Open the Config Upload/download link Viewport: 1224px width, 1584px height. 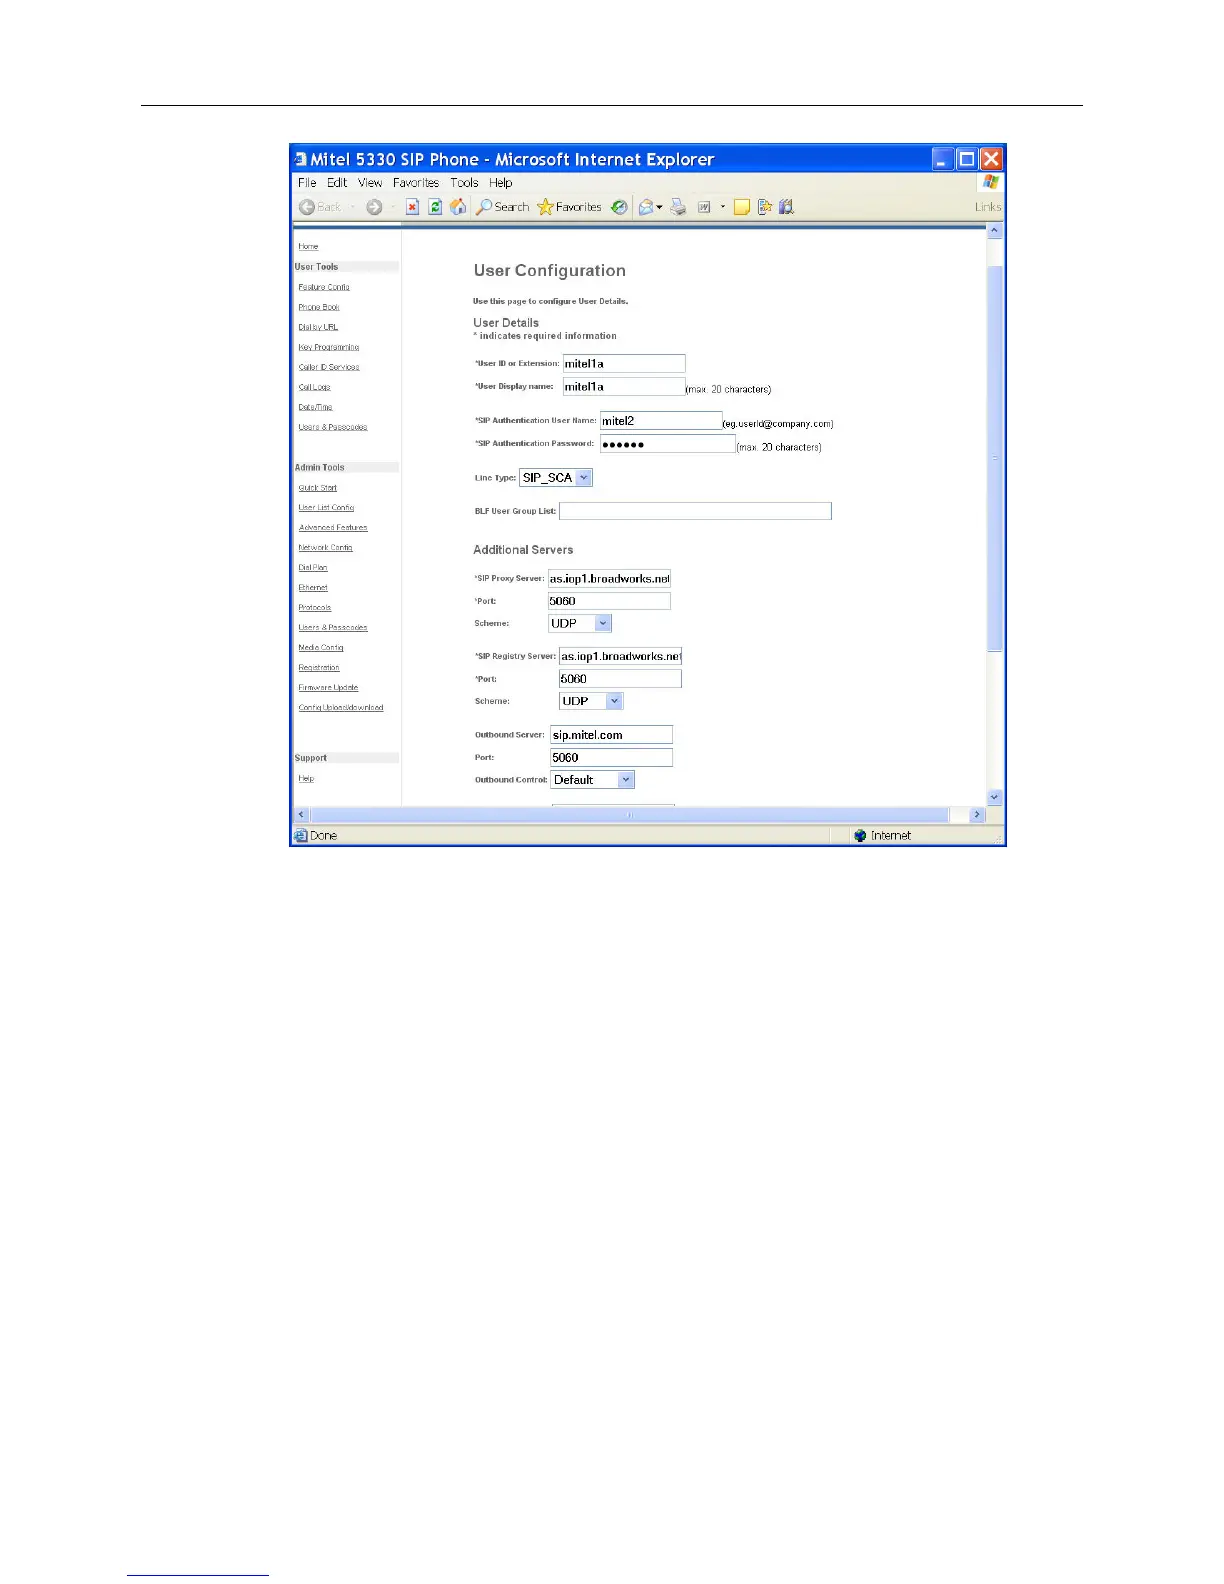point(341,708)
